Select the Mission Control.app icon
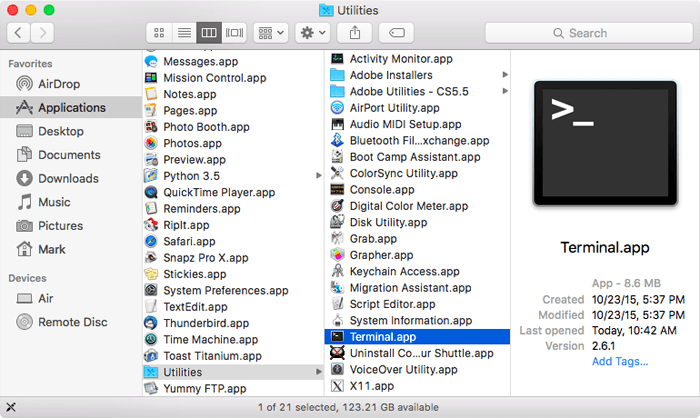 pyautogui.click(x=151, y=78)
